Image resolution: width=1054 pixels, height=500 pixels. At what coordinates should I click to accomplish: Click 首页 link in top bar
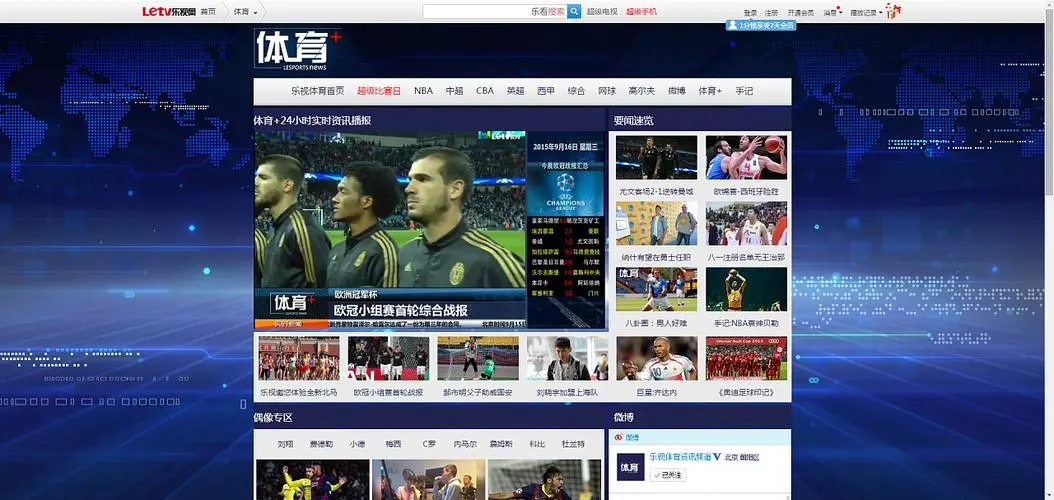(208, 12)
